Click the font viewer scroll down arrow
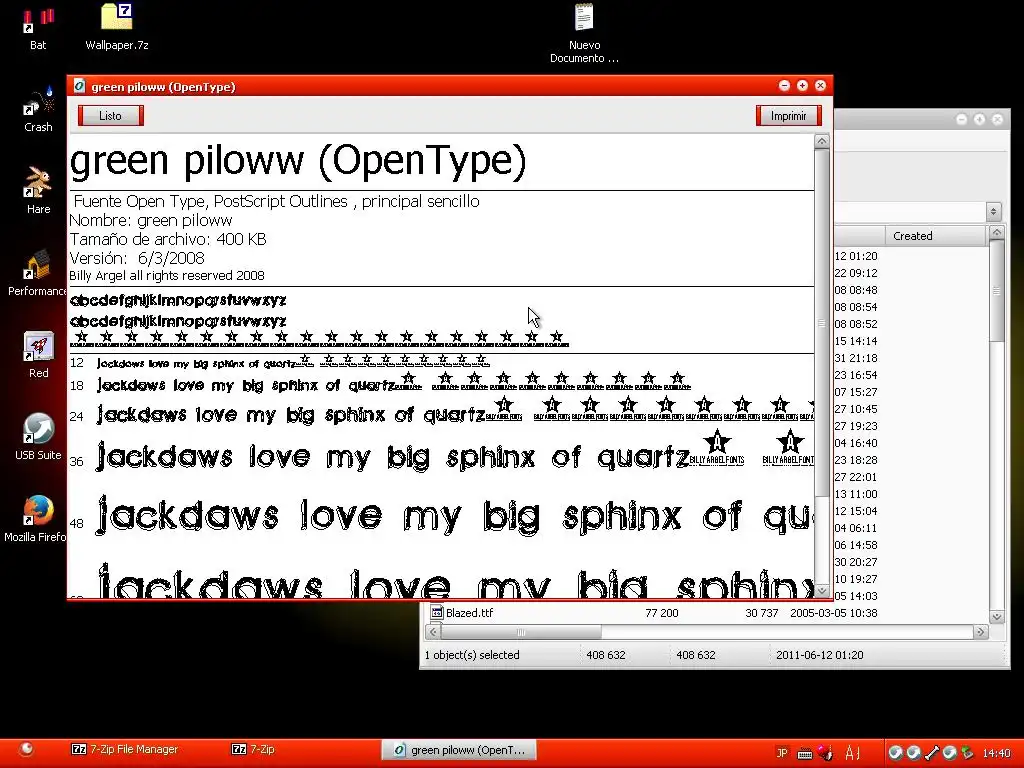Image resolution: width=1024 pixels, height=768 pixels. (x=822, y=590)
